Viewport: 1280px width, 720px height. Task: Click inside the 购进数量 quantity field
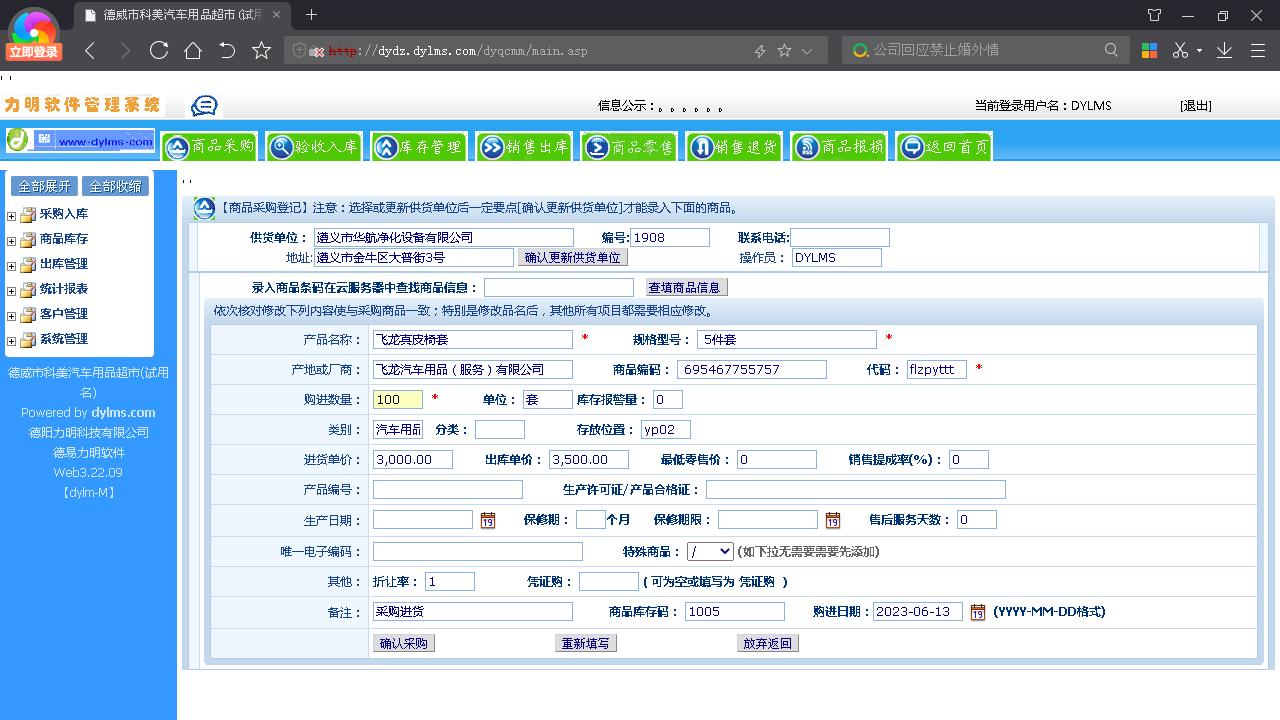click(x=397, y=399)
